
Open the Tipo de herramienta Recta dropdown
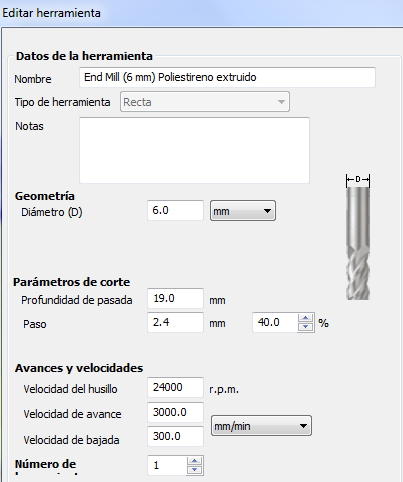click(x=205, y=102)
